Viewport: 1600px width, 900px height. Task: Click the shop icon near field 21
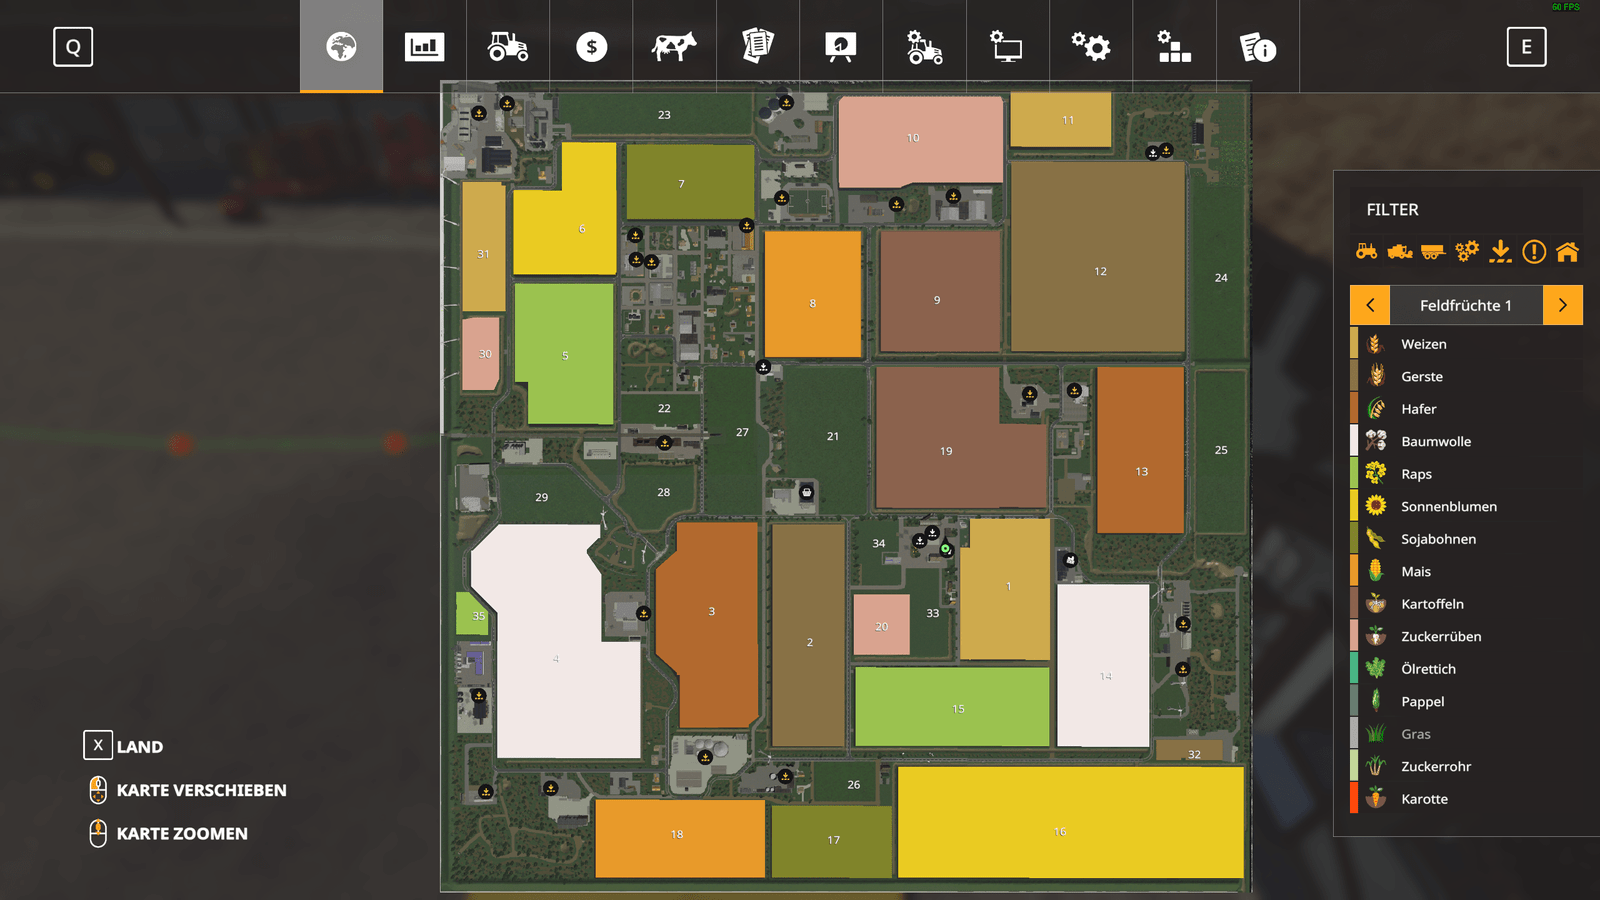[x=807, y=492]
